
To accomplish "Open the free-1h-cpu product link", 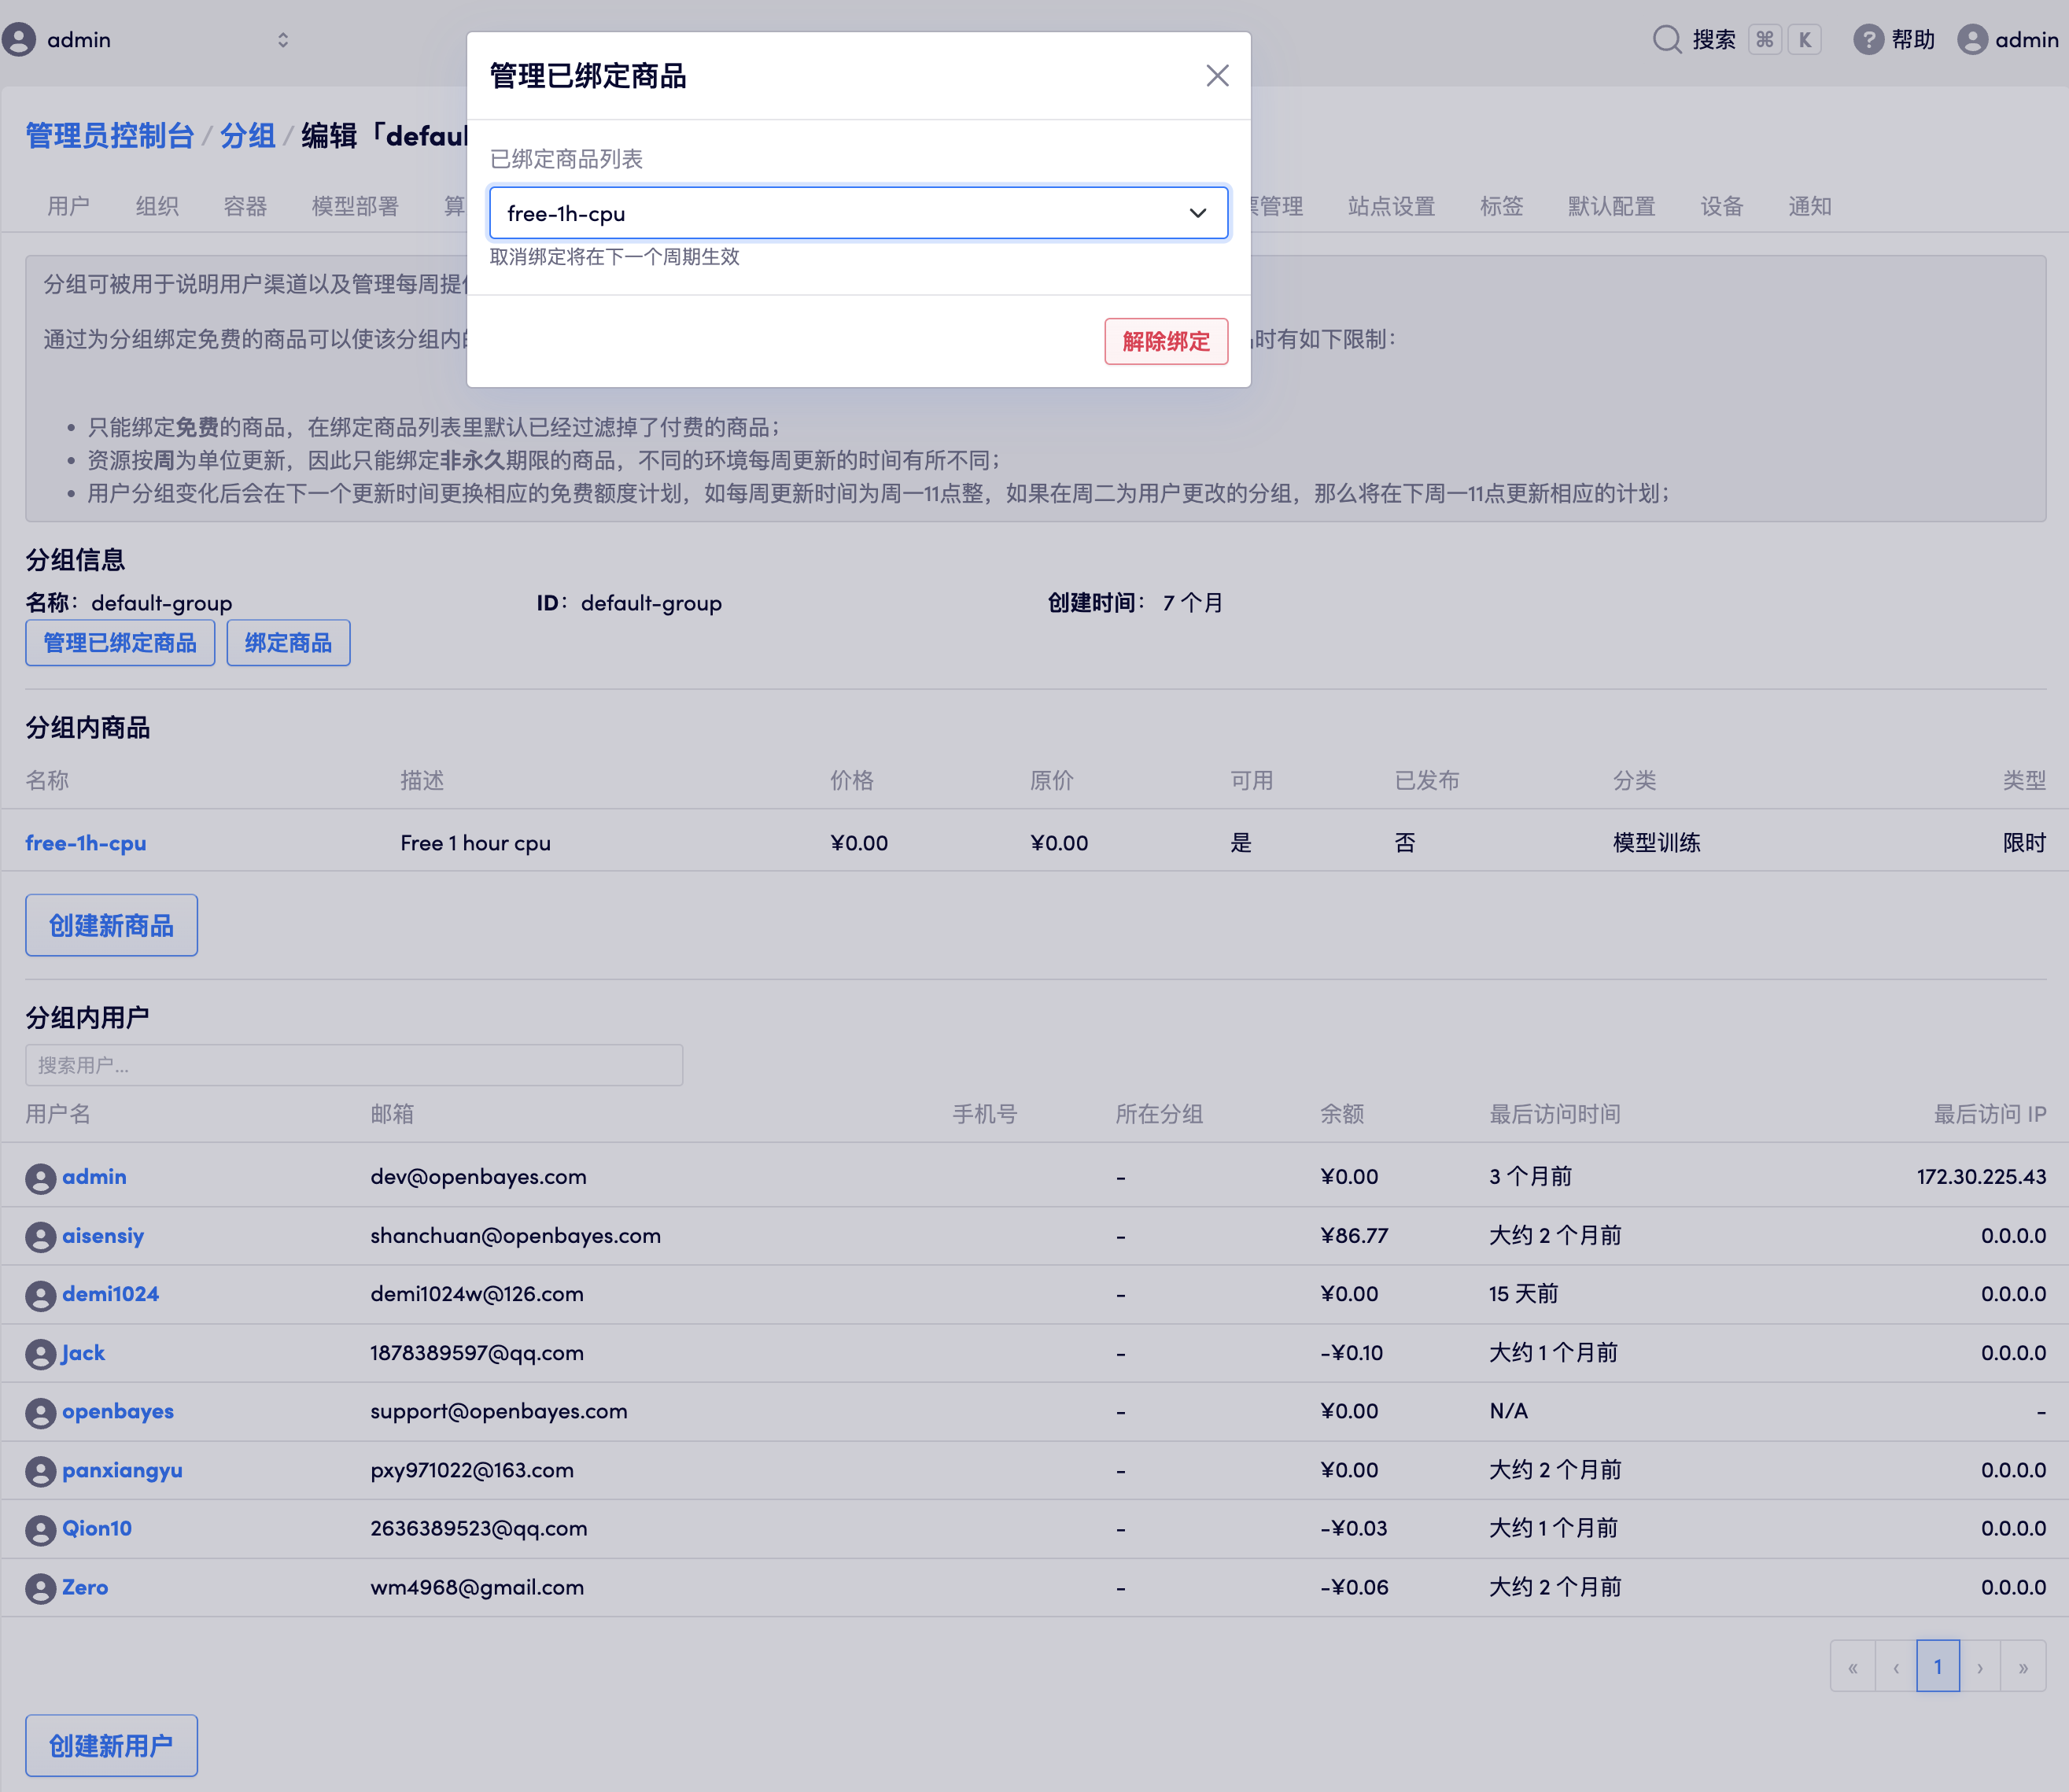I will pos(86,843).
